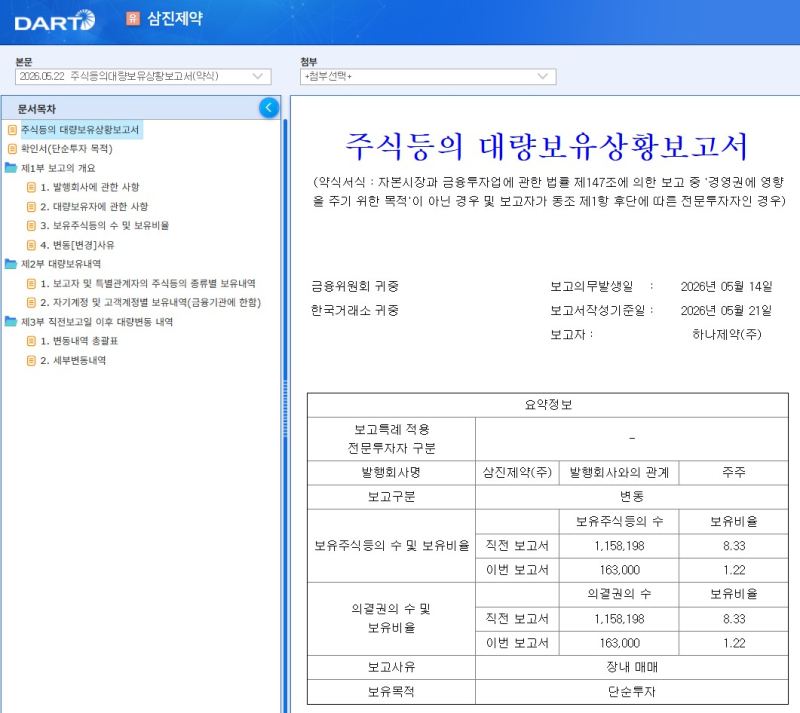
Task: Click page icon beside 2. 세부변동내역
Action: click(x=31, y=360)
